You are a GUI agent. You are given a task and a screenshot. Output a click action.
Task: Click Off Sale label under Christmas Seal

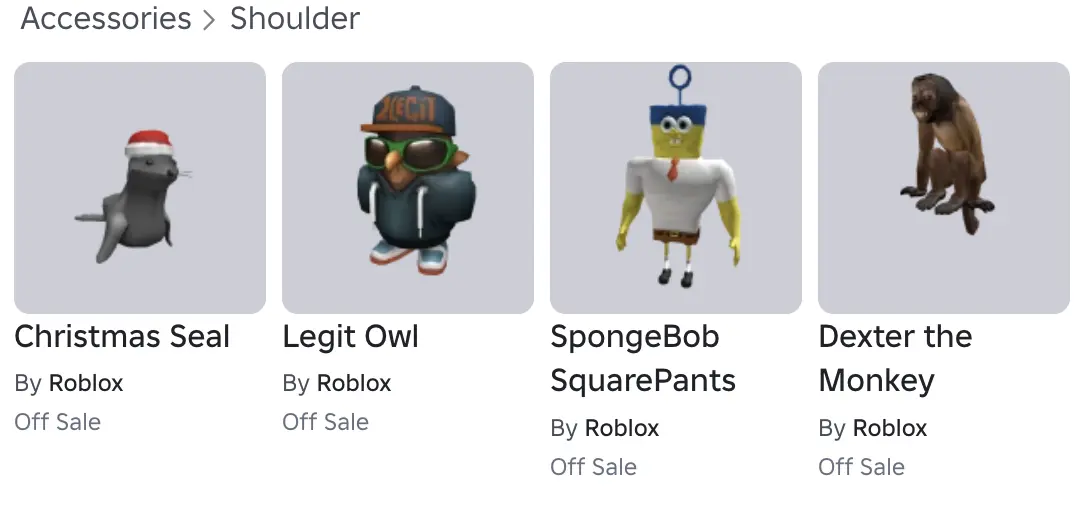[x=58, y=422]
